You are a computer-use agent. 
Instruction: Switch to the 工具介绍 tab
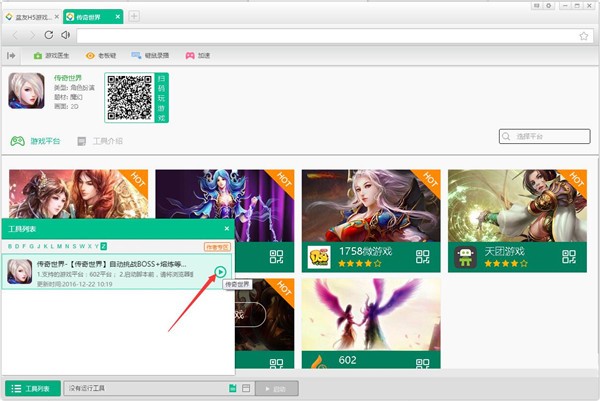pyautogui.click(x=100, y=141)
